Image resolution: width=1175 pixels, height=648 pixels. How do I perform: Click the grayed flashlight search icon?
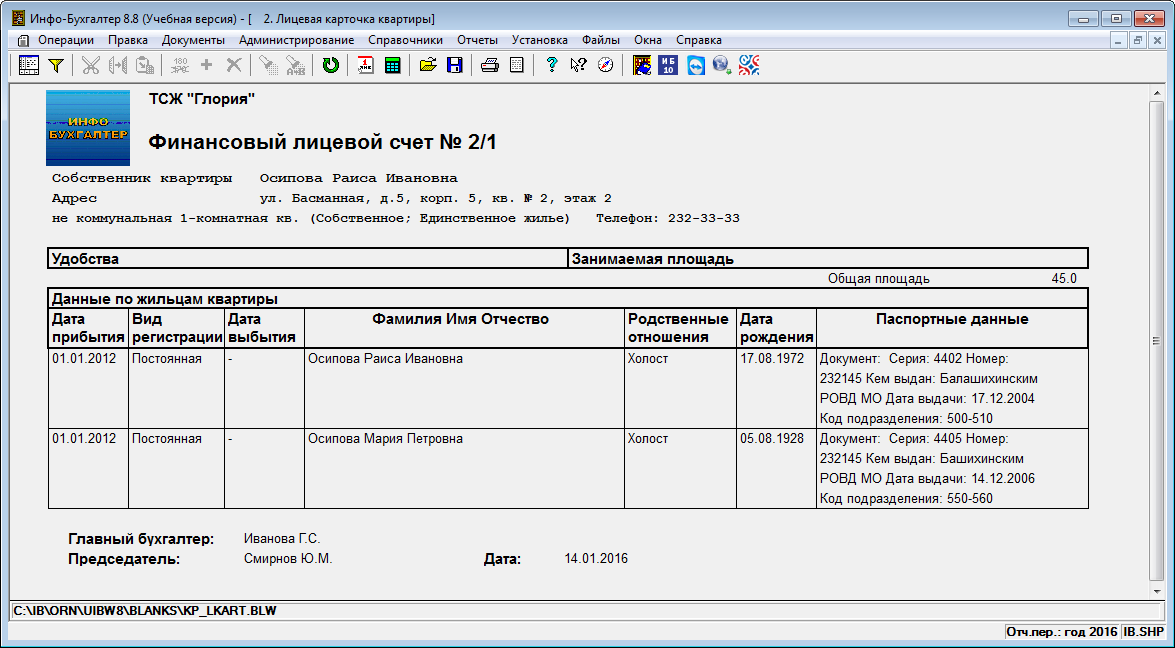point(268,65)
